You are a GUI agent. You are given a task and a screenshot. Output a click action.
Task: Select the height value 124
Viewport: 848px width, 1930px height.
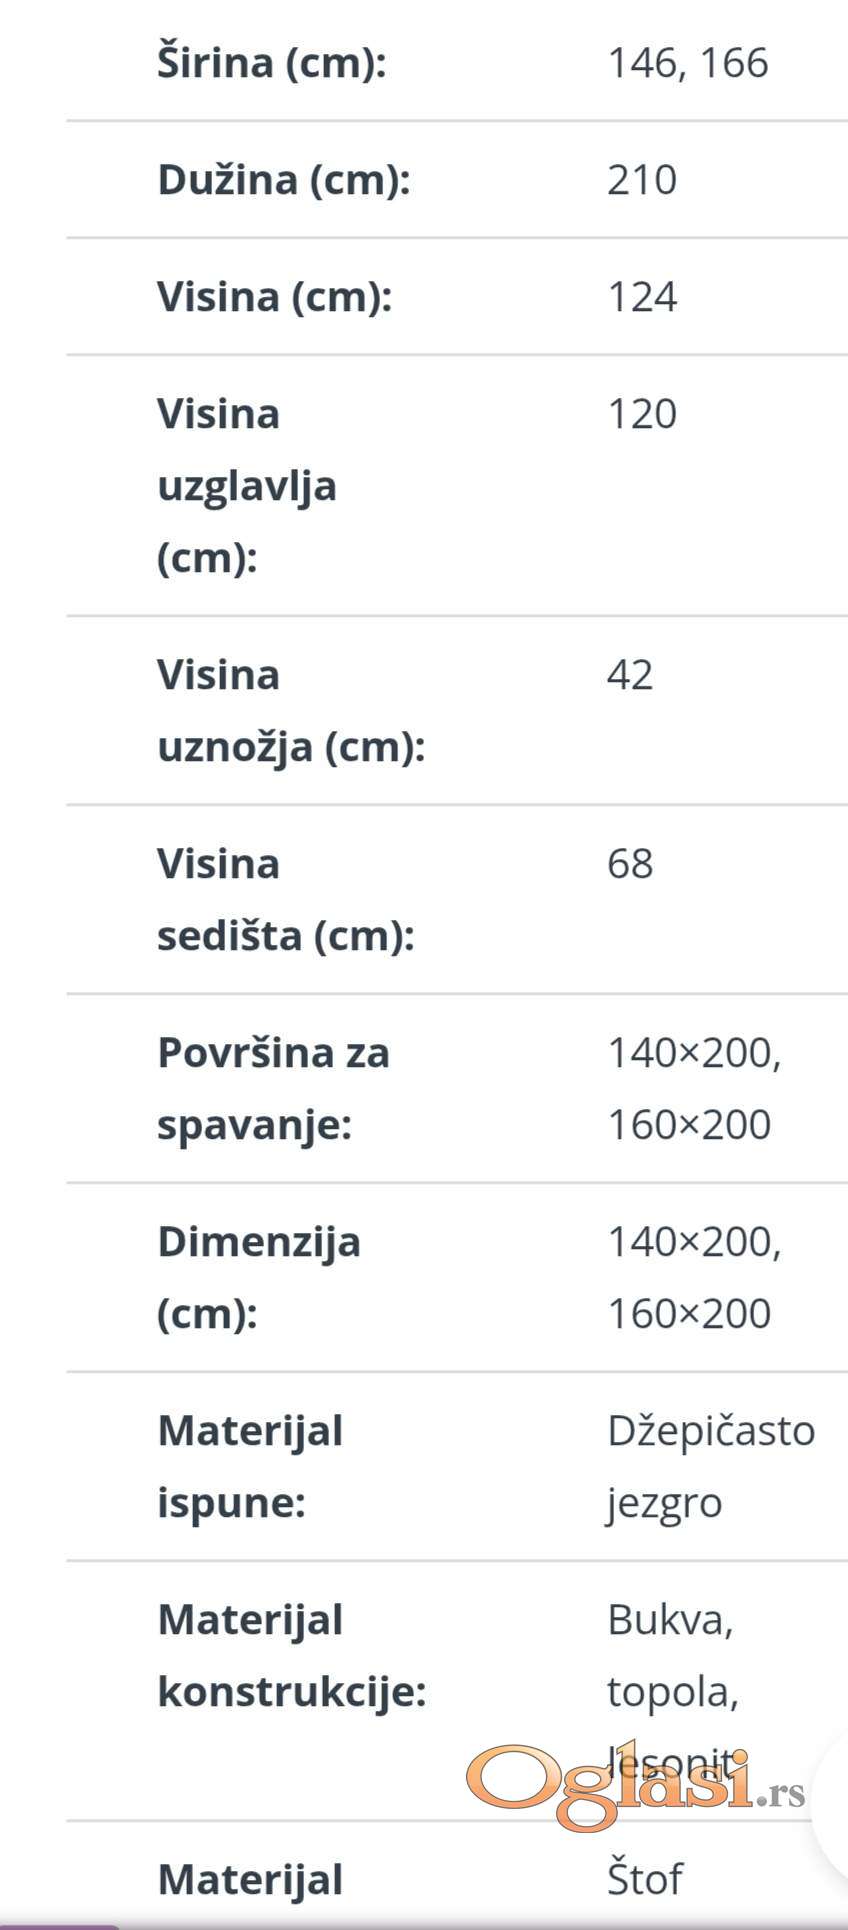pyautogui.click(x=642, y=297)
